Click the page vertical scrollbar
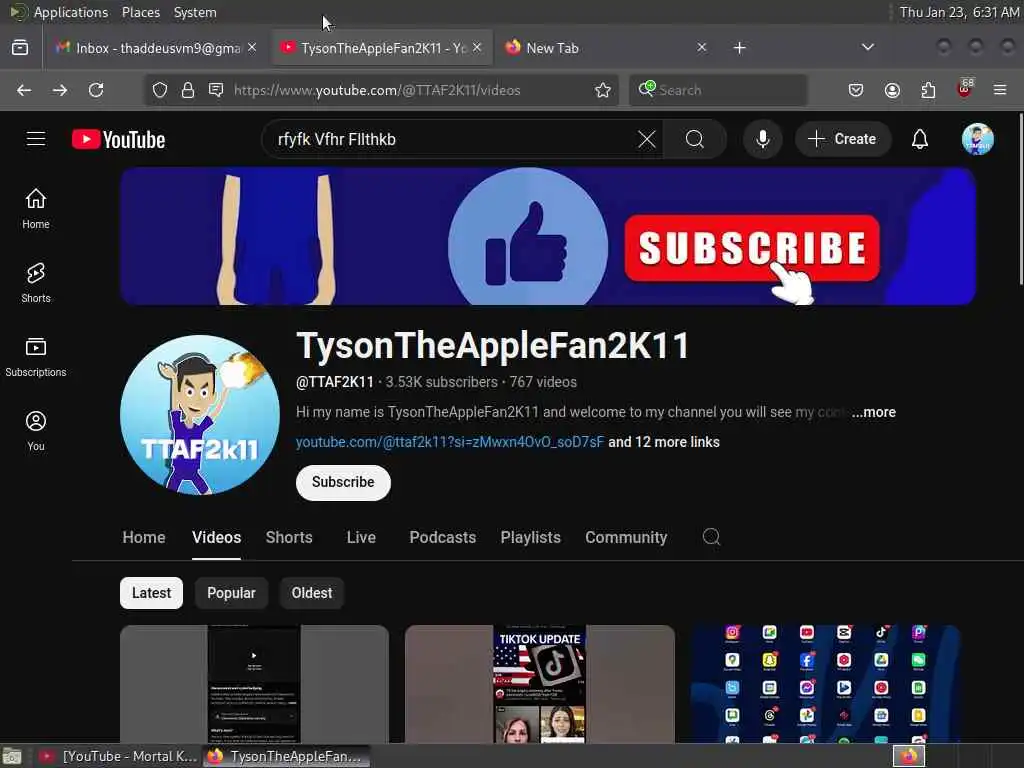Image resolution: width=1024 pixels, height=768 pixels. [x=1020, y=199]
